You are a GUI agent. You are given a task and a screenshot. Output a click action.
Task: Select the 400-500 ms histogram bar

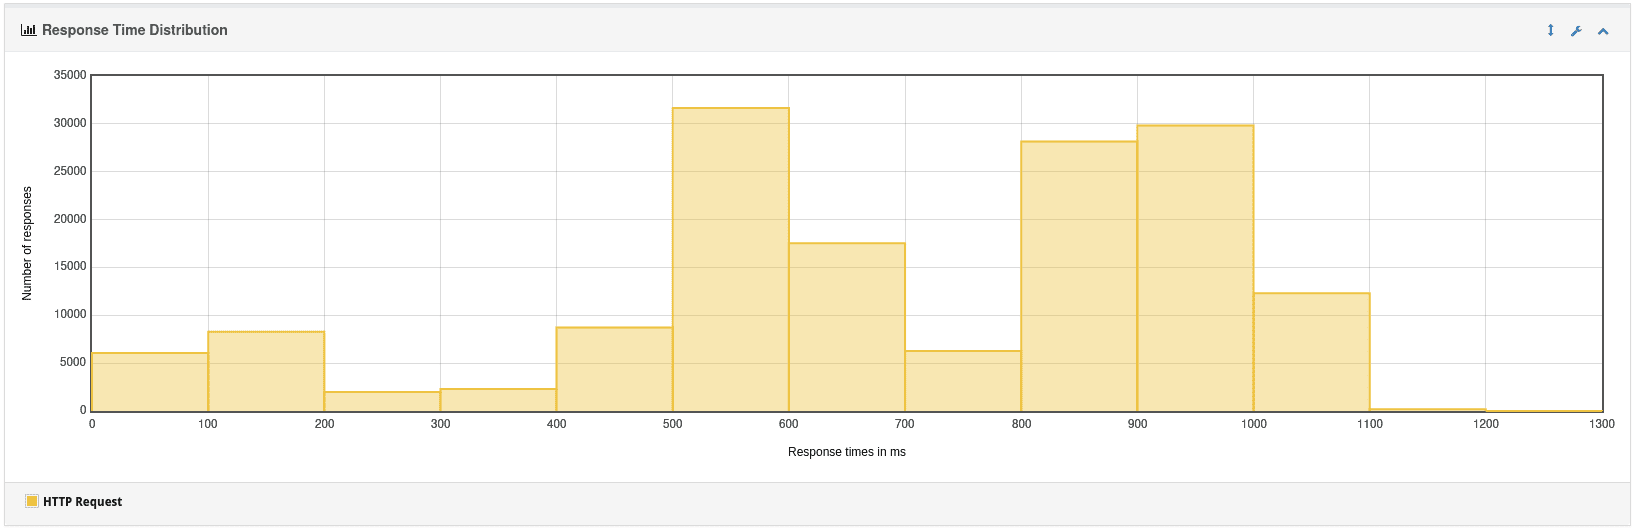[614, 369]
